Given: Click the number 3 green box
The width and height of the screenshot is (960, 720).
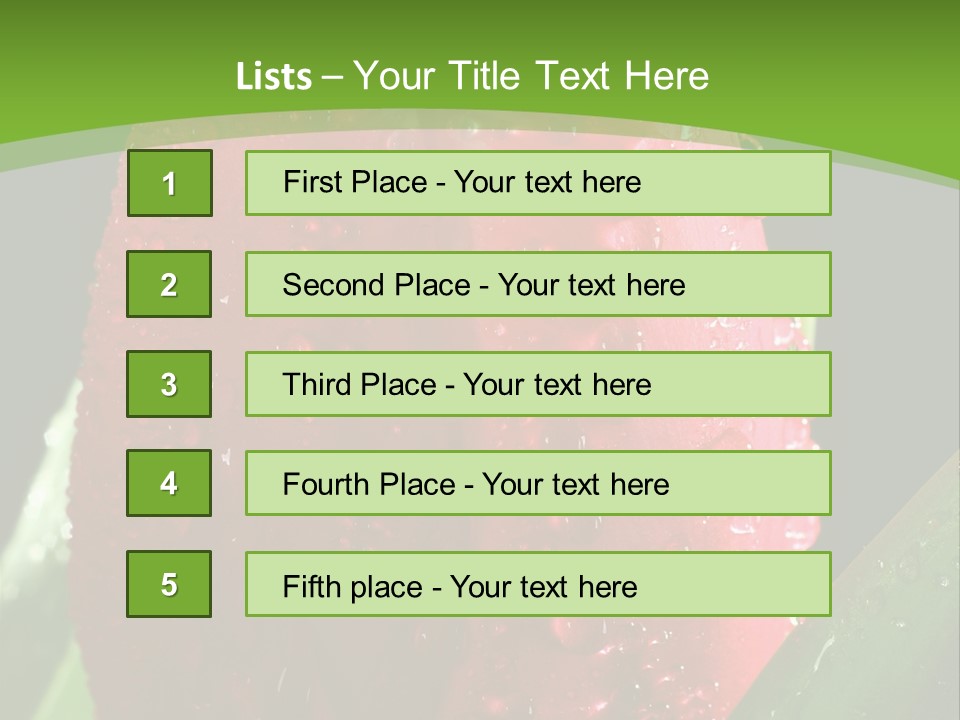Looking at the screenshot, I should click(169, 384).
